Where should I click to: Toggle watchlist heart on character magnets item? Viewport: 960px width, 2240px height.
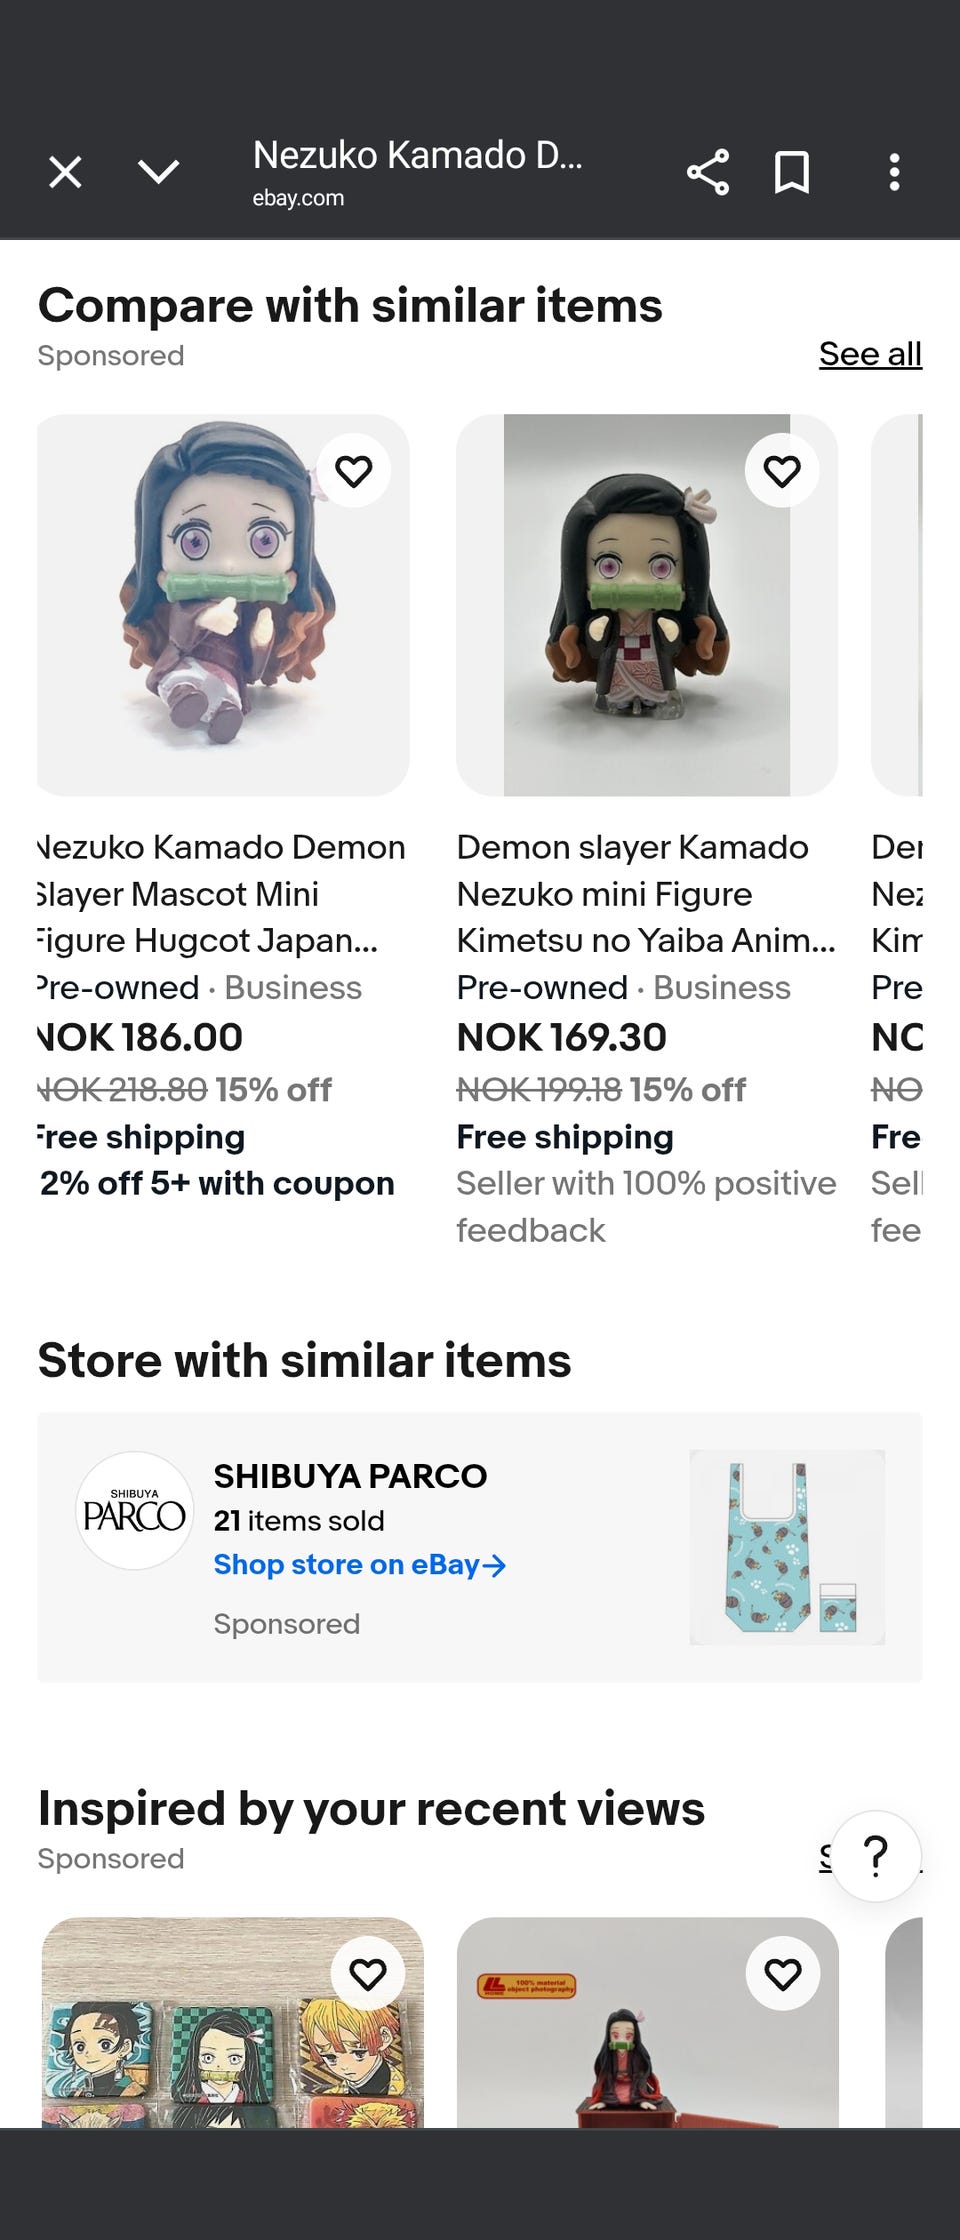(367, 1974)
